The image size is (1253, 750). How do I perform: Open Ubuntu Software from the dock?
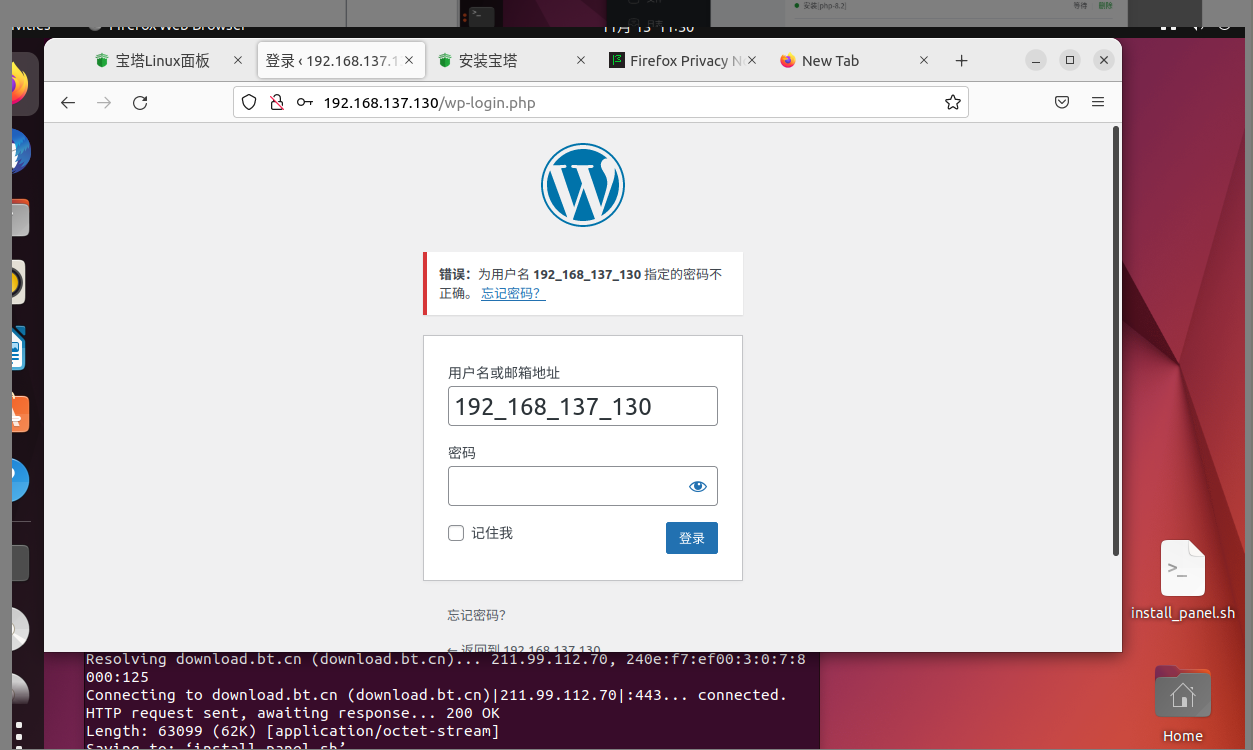click(20, 414)
